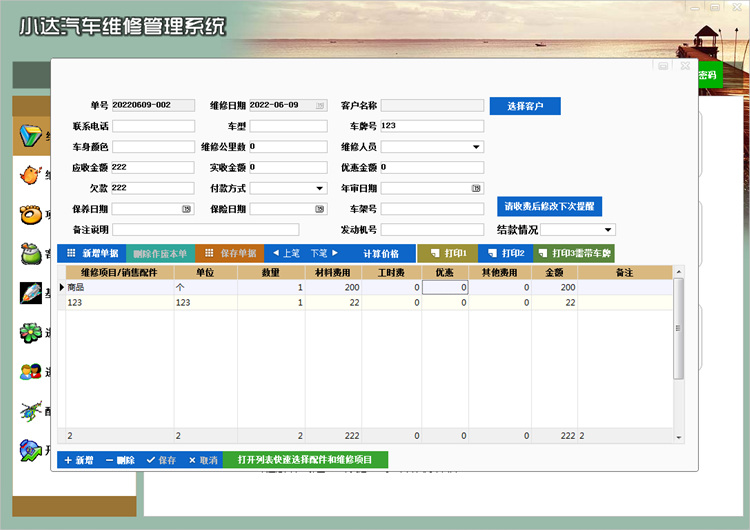Screen dimensions: 750x530
Task: Click the 优惠 cell in the 商品 row
Action: tap(445, 287)
